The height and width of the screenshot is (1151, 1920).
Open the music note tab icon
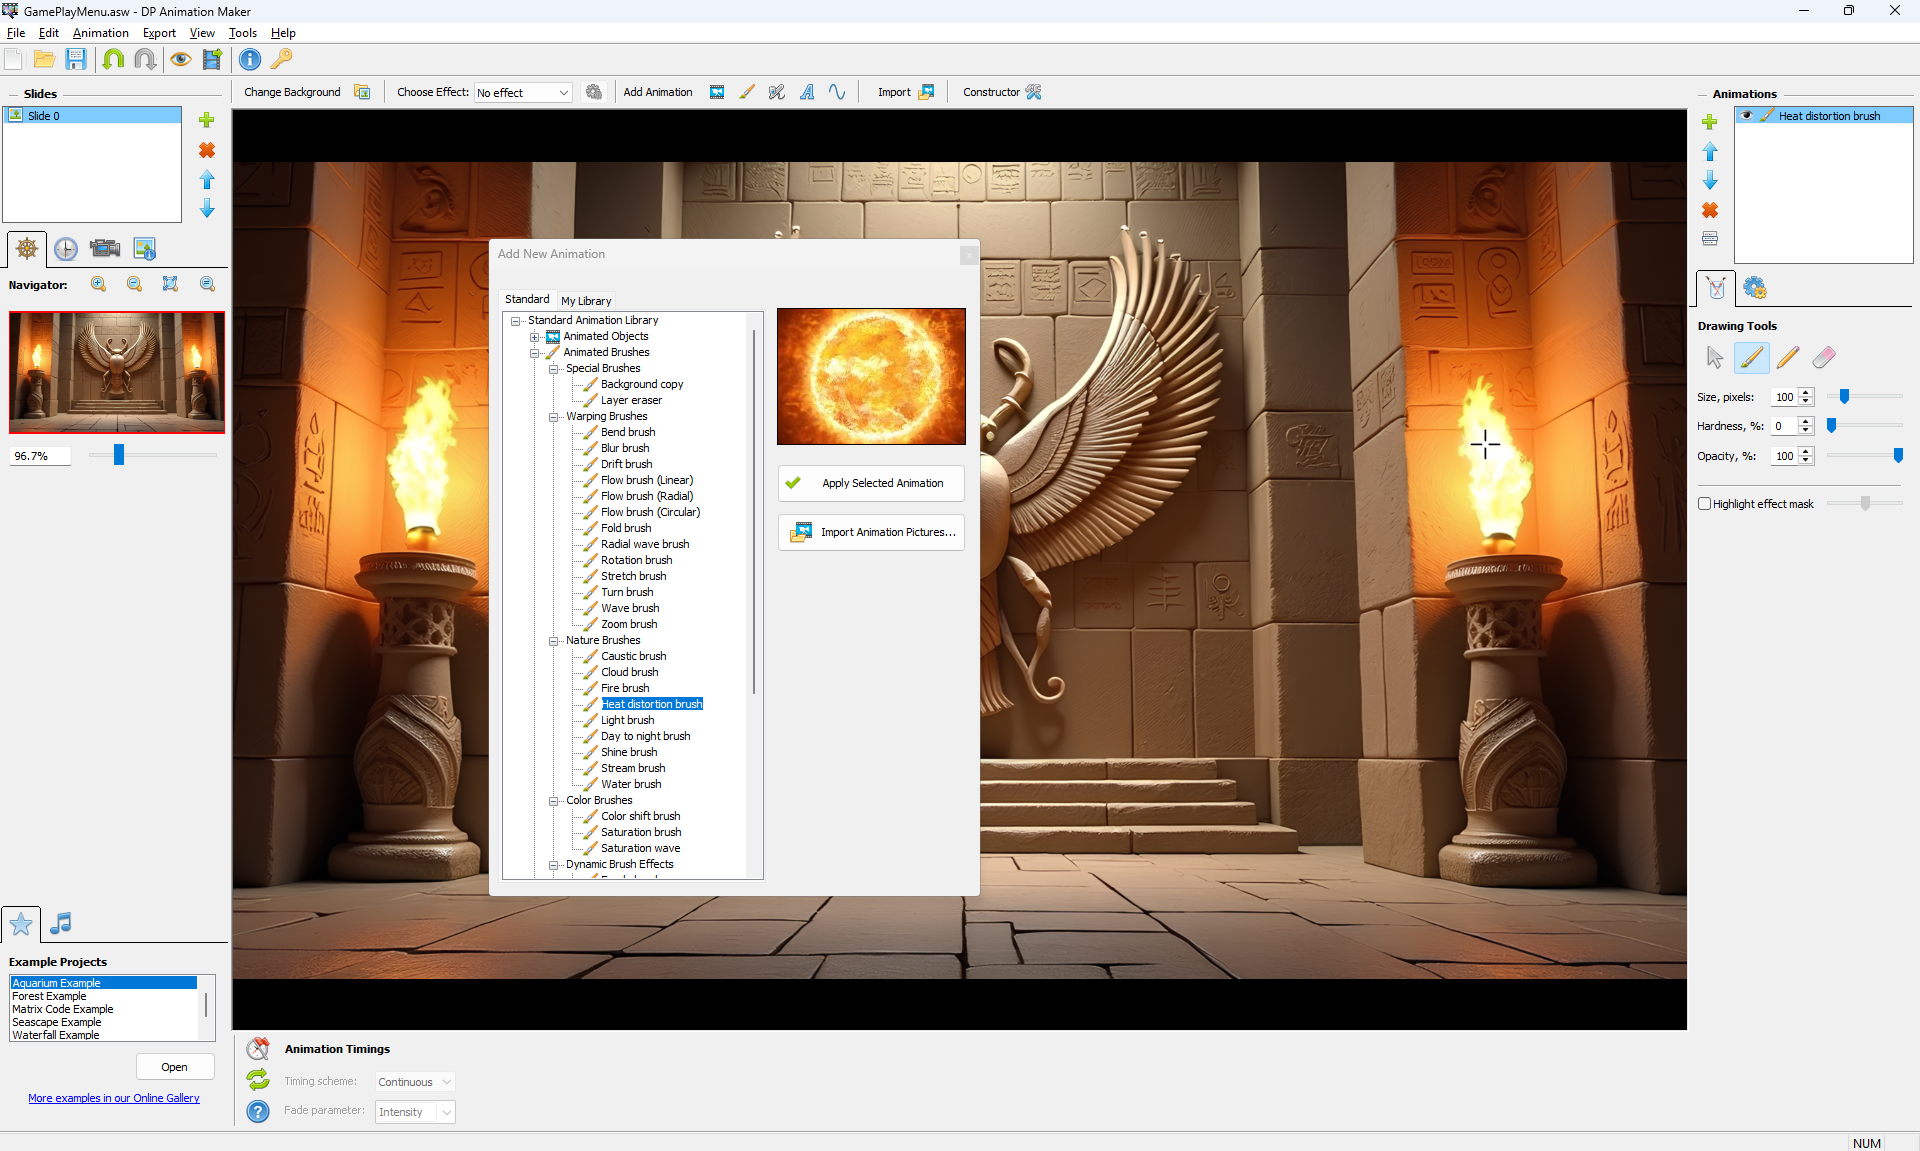pyautogui.click(x=61, y=923)
